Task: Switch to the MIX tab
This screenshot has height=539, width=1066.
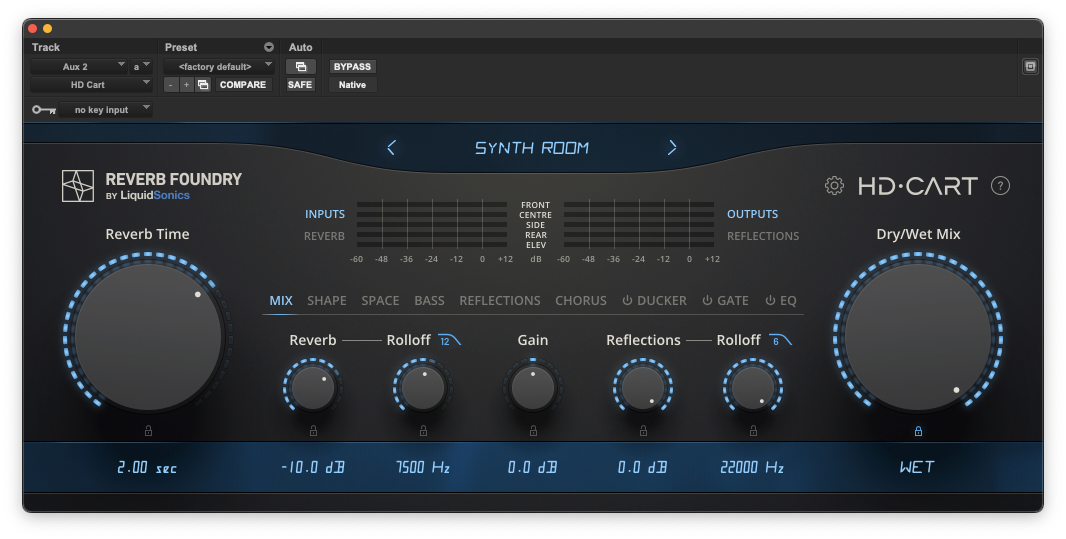Action: pyautogui.click(x=281, y=300)
